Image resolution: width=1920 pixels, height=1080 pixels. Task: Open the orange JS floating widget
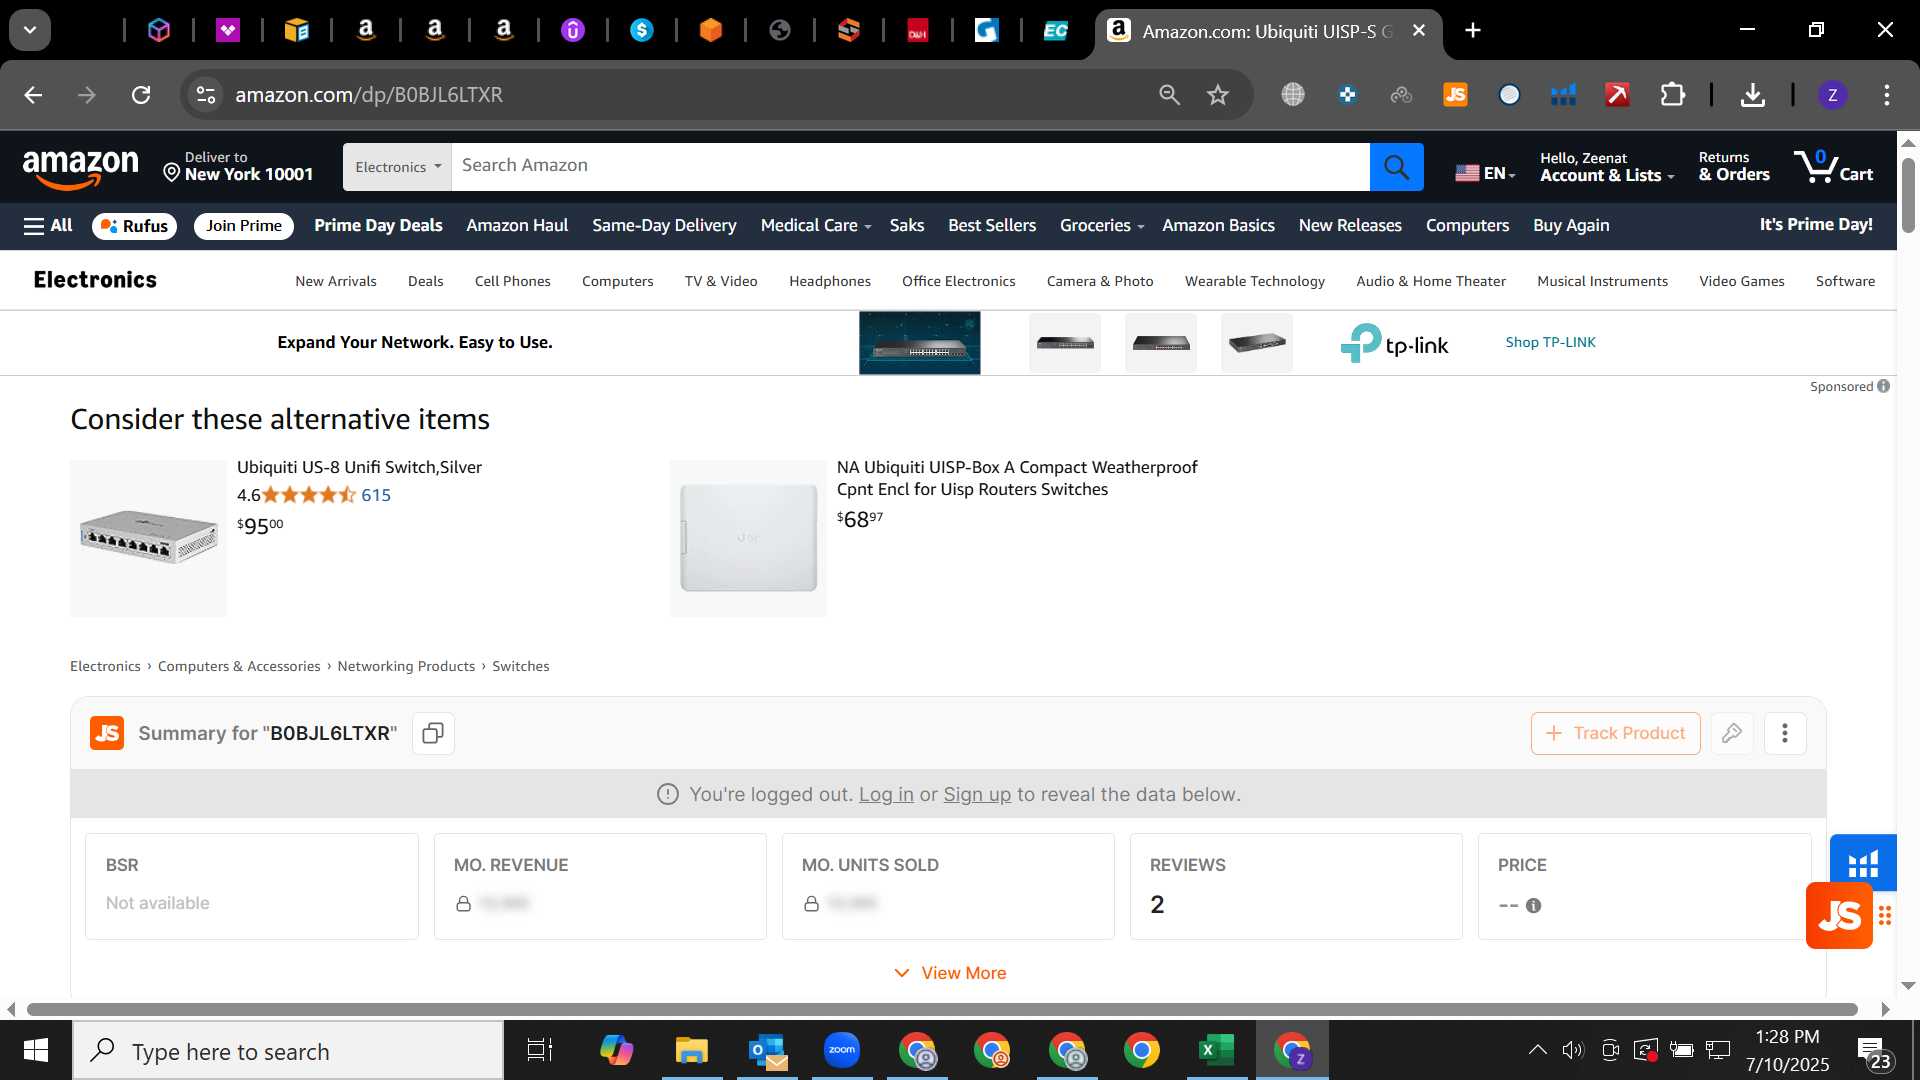tap(1839, 915)
